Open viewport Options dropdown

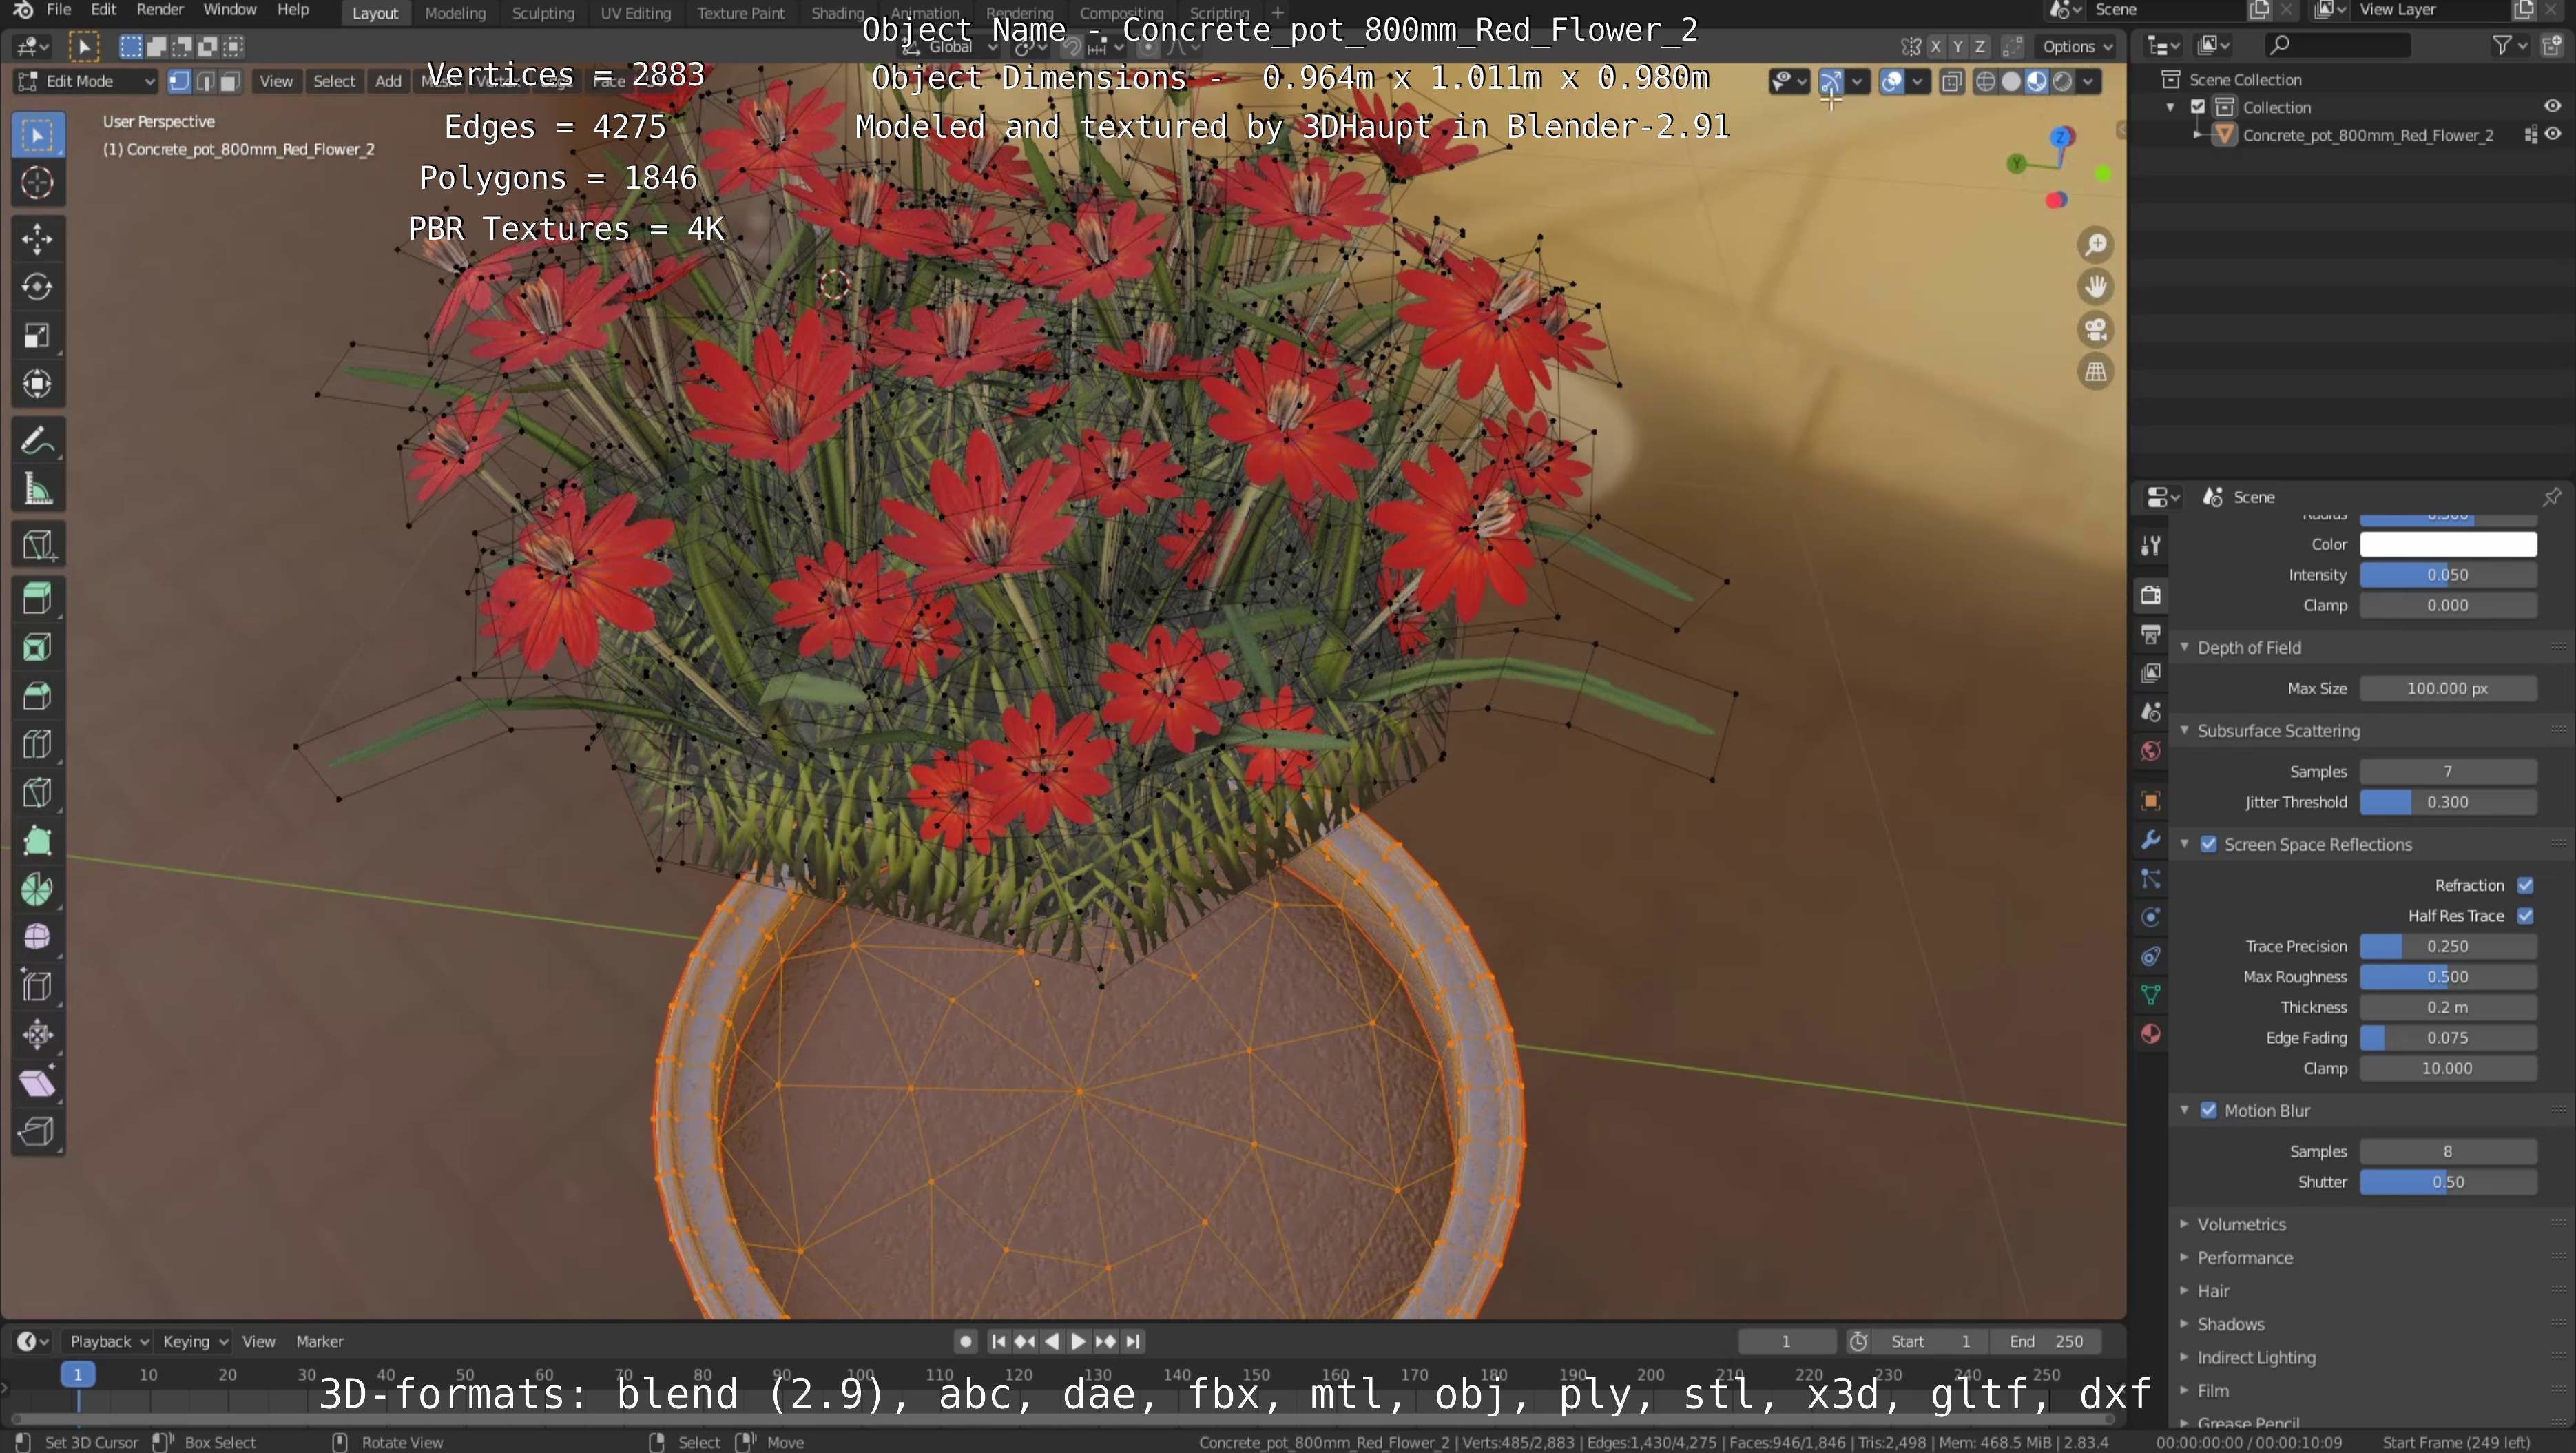click(2077, 46)
